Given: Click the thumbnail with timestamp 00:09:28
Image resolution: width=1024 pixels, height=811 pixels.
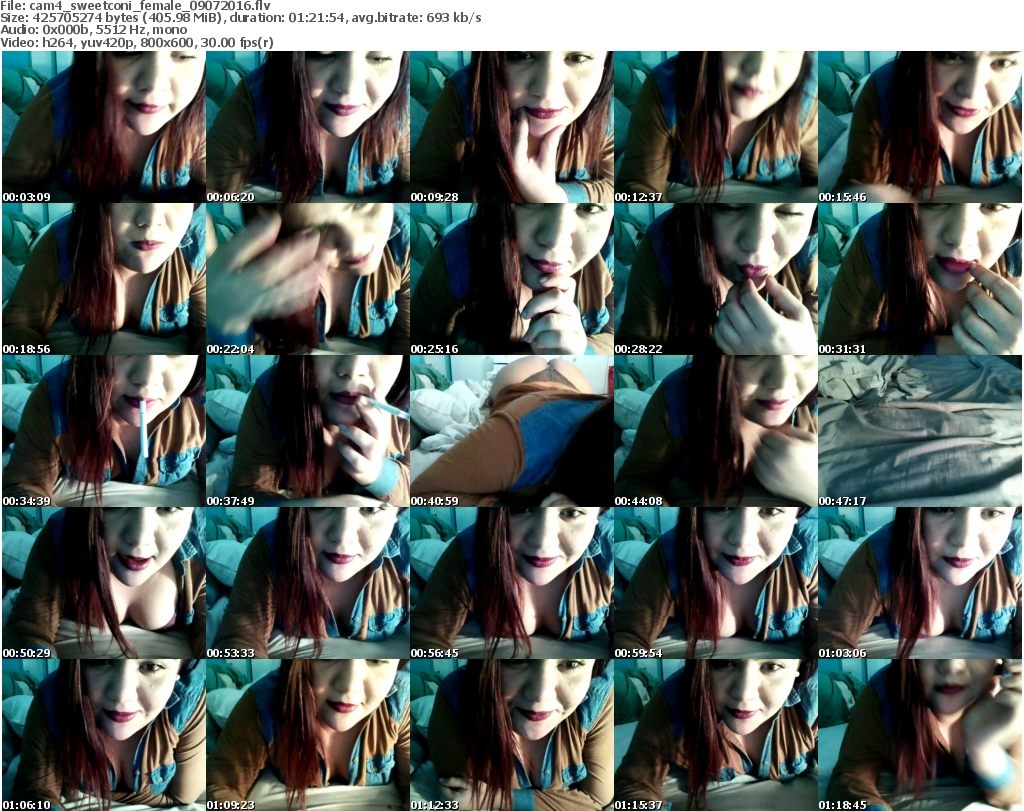Looking at the screenshot, I should pos(511,127).
